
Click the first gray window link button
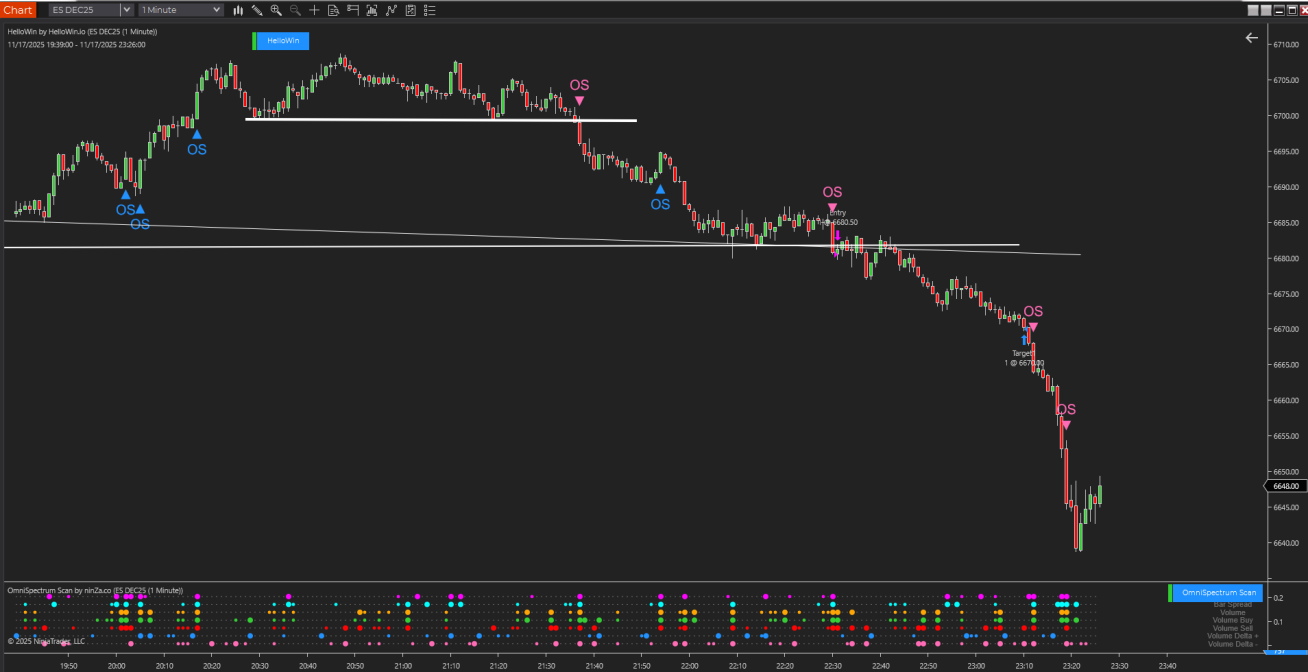point(1254,10)
